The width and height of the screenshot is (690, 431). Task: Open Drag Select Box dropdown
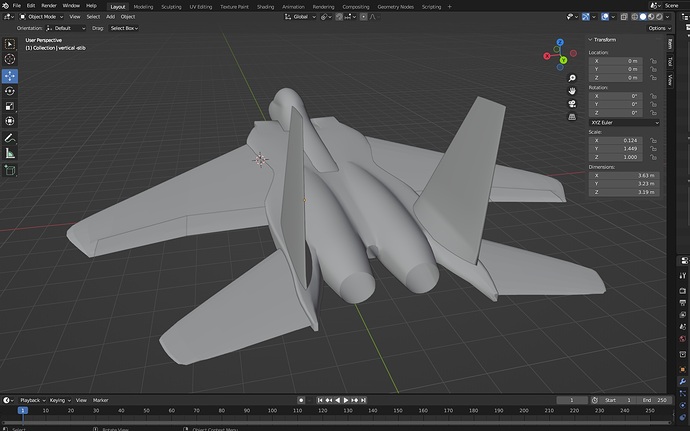coord(124,28)
